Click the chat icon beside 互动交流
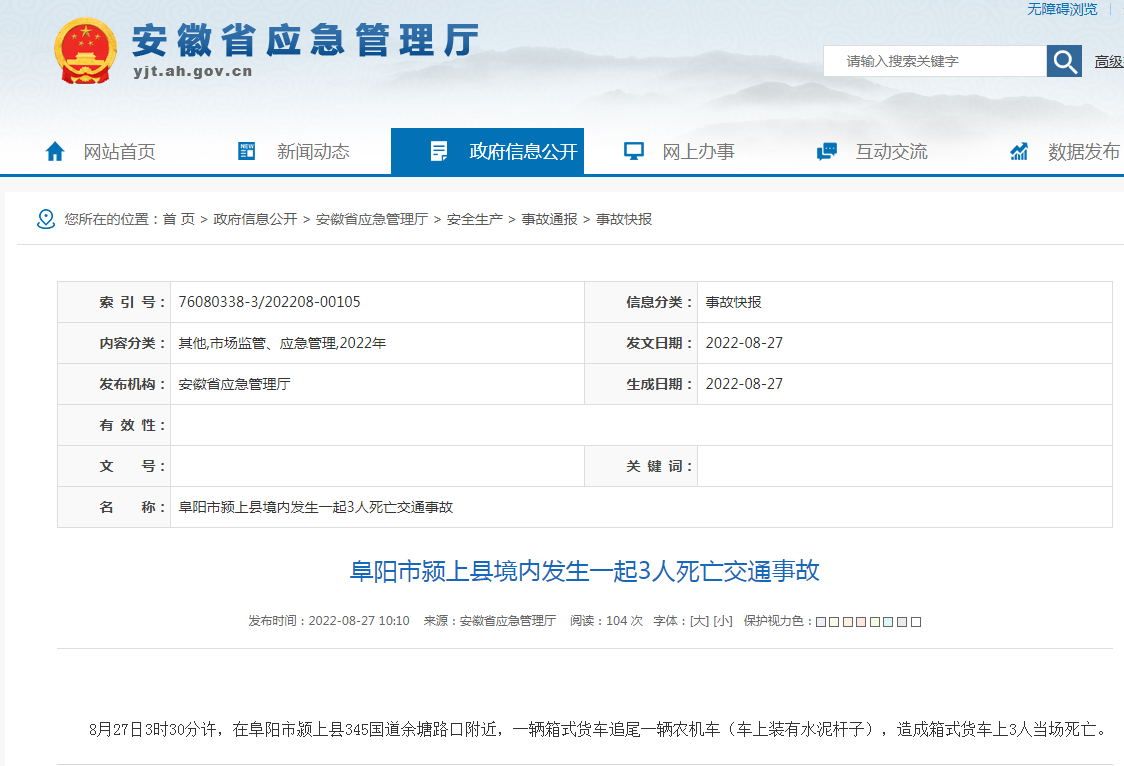This screenshot has width=1124, height=766. tap(827, 151)
